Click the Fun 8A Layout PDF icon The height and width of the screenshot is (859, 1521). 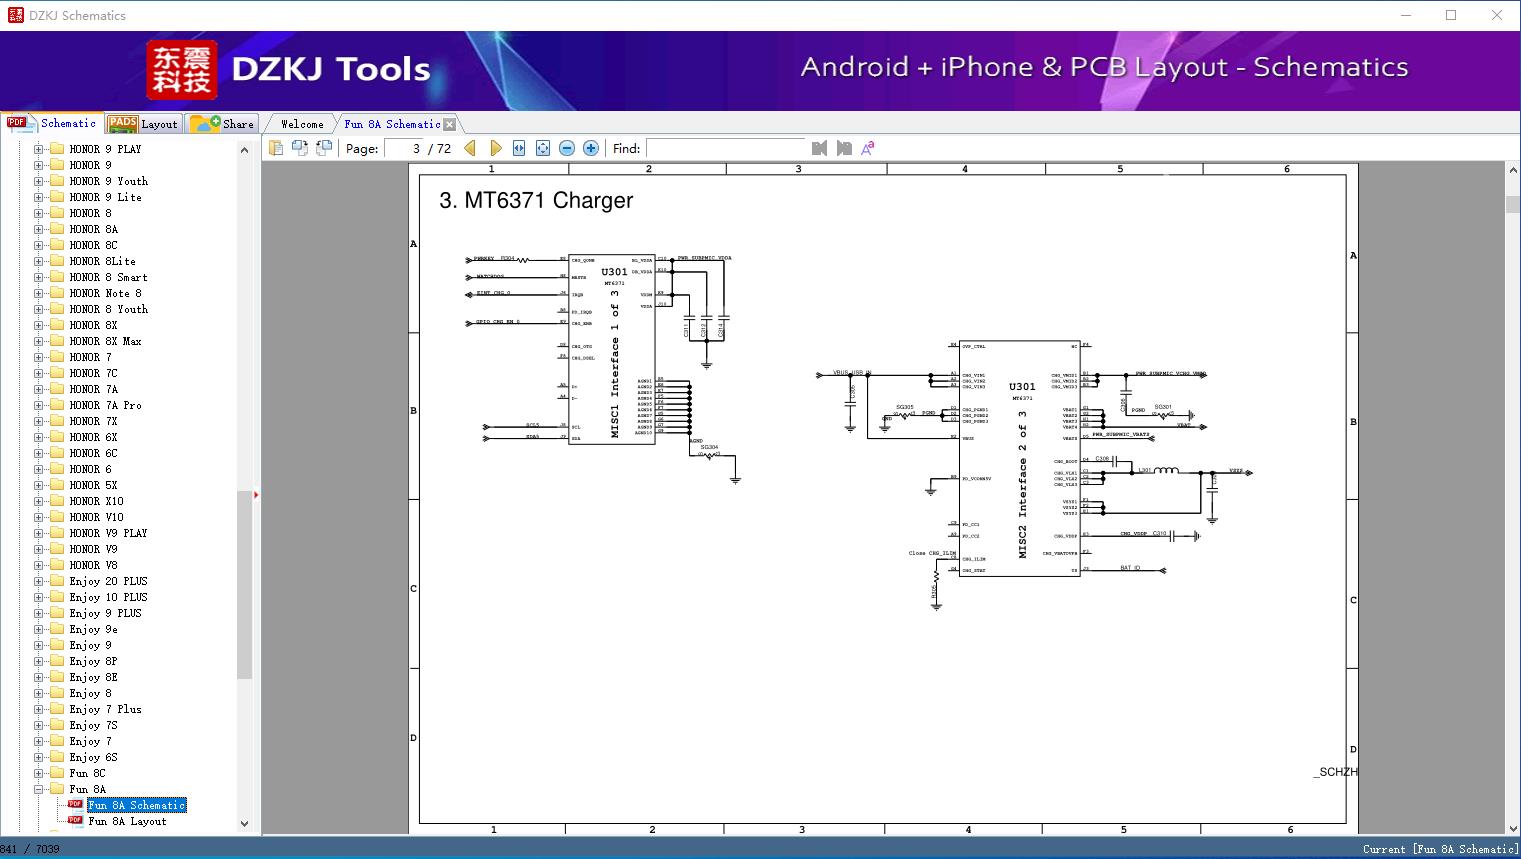coord(75,821)
